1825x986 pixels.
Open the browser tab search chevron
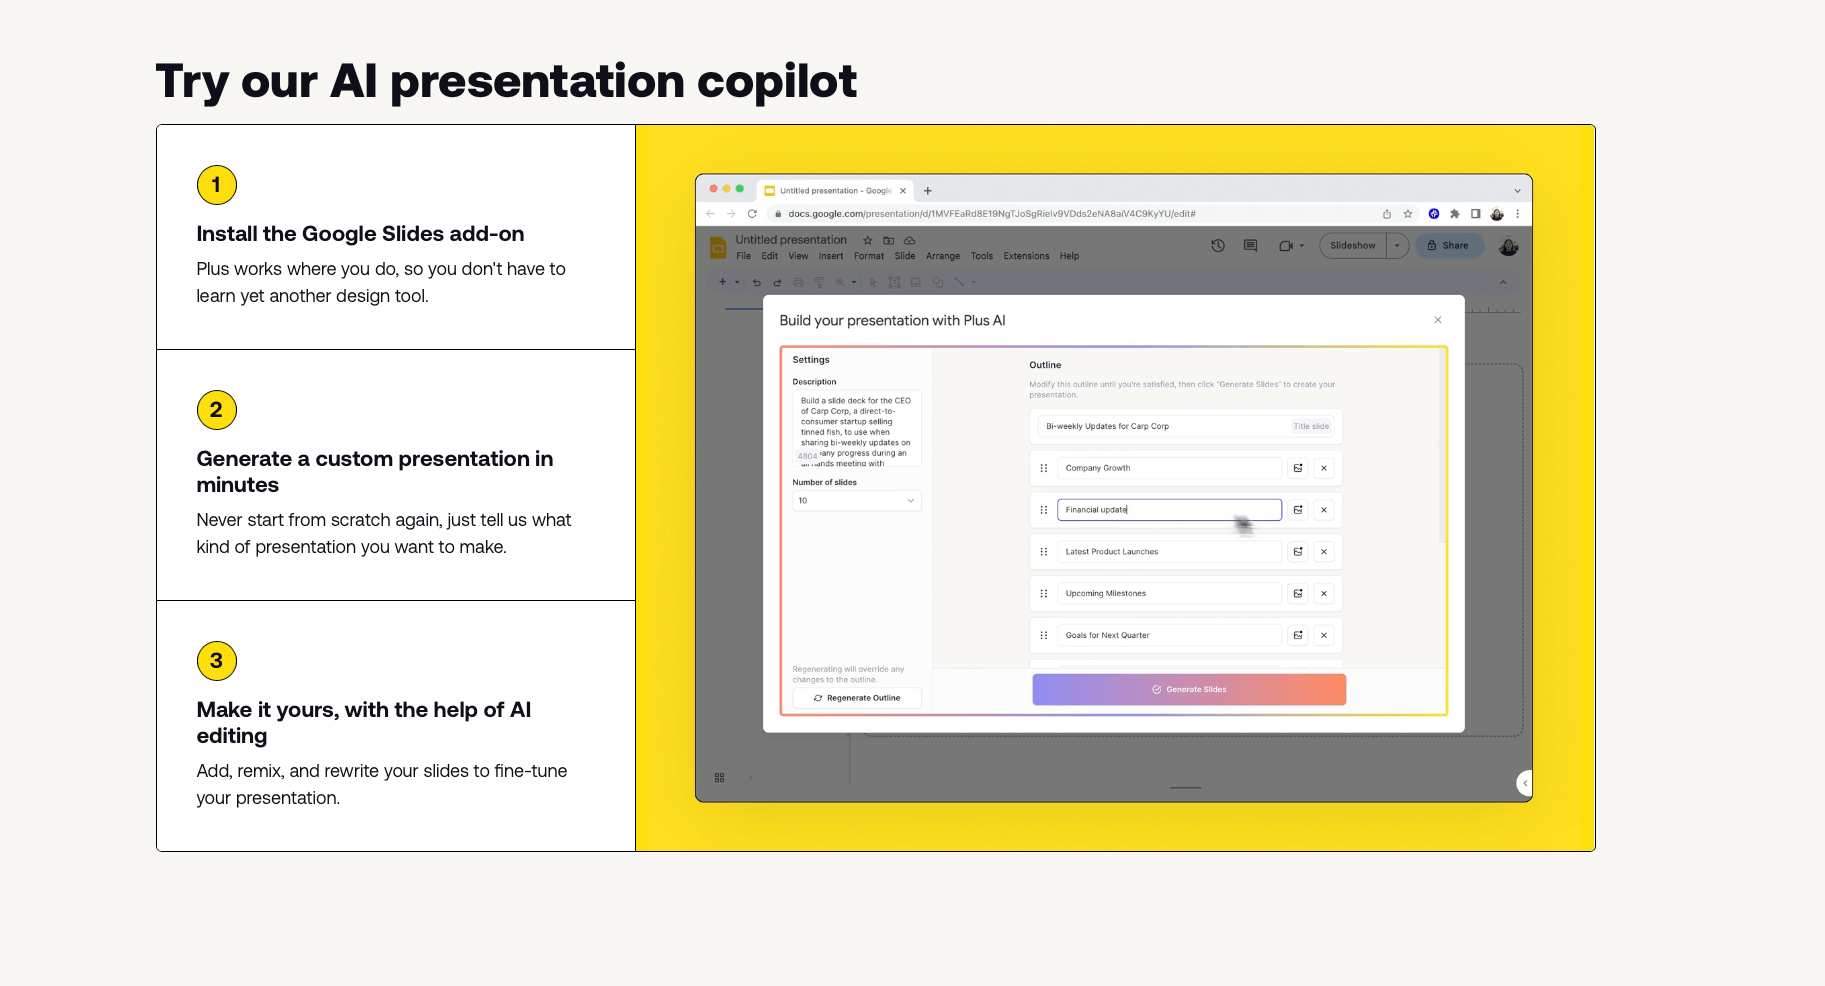[x=1517, y=191]
